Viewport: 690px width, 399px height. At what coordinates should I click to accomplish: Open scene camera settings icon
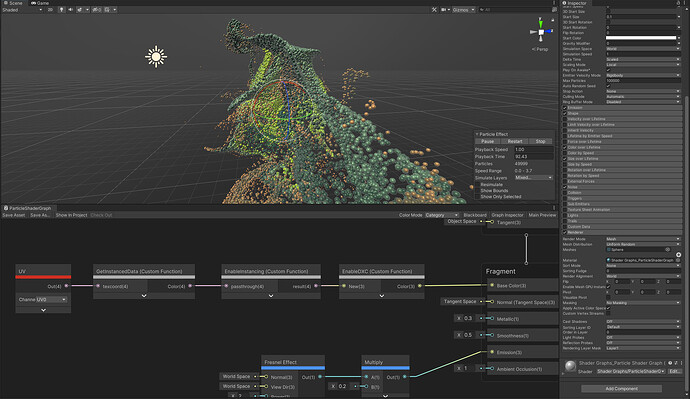pos(444,10)
